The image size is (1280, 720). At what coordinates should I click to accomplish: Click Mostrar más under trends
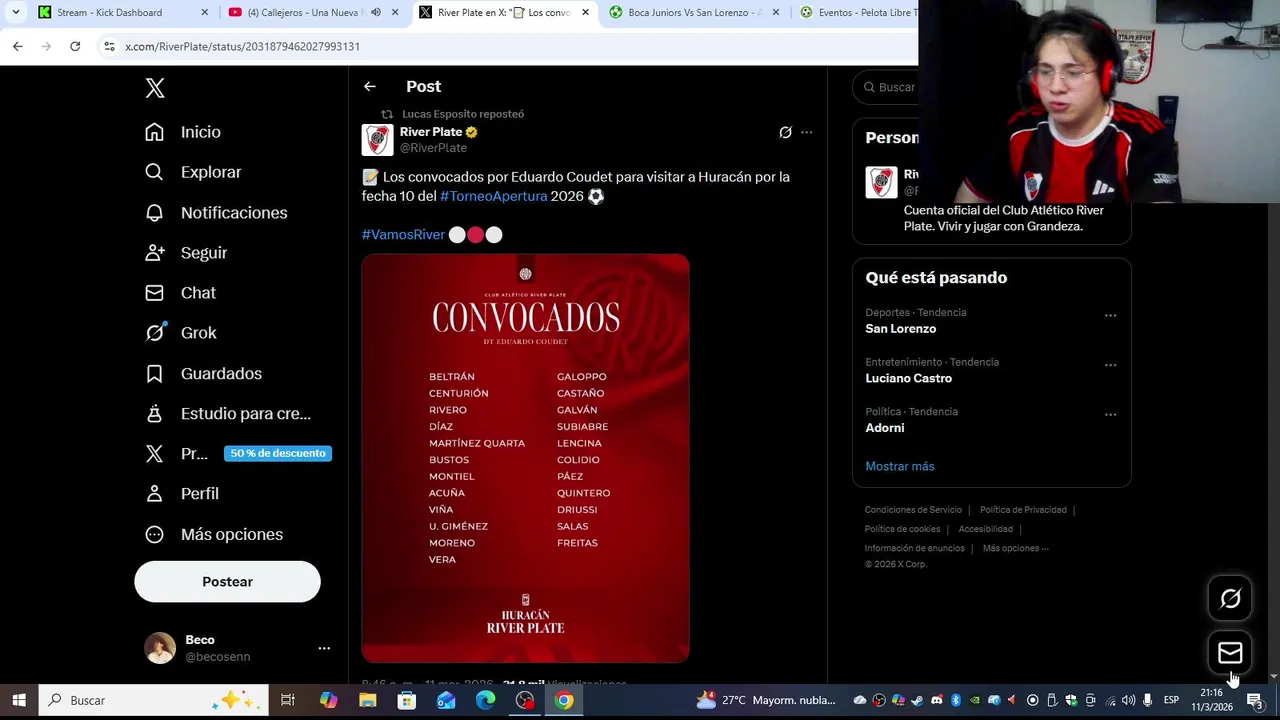click(x=899, y=466)
